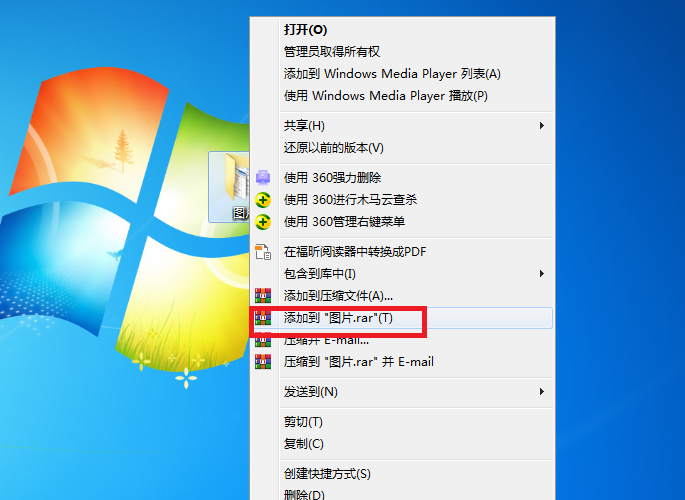Choose 创建快捷方式(S)
The image size is (685, 500).
[402, 474]
